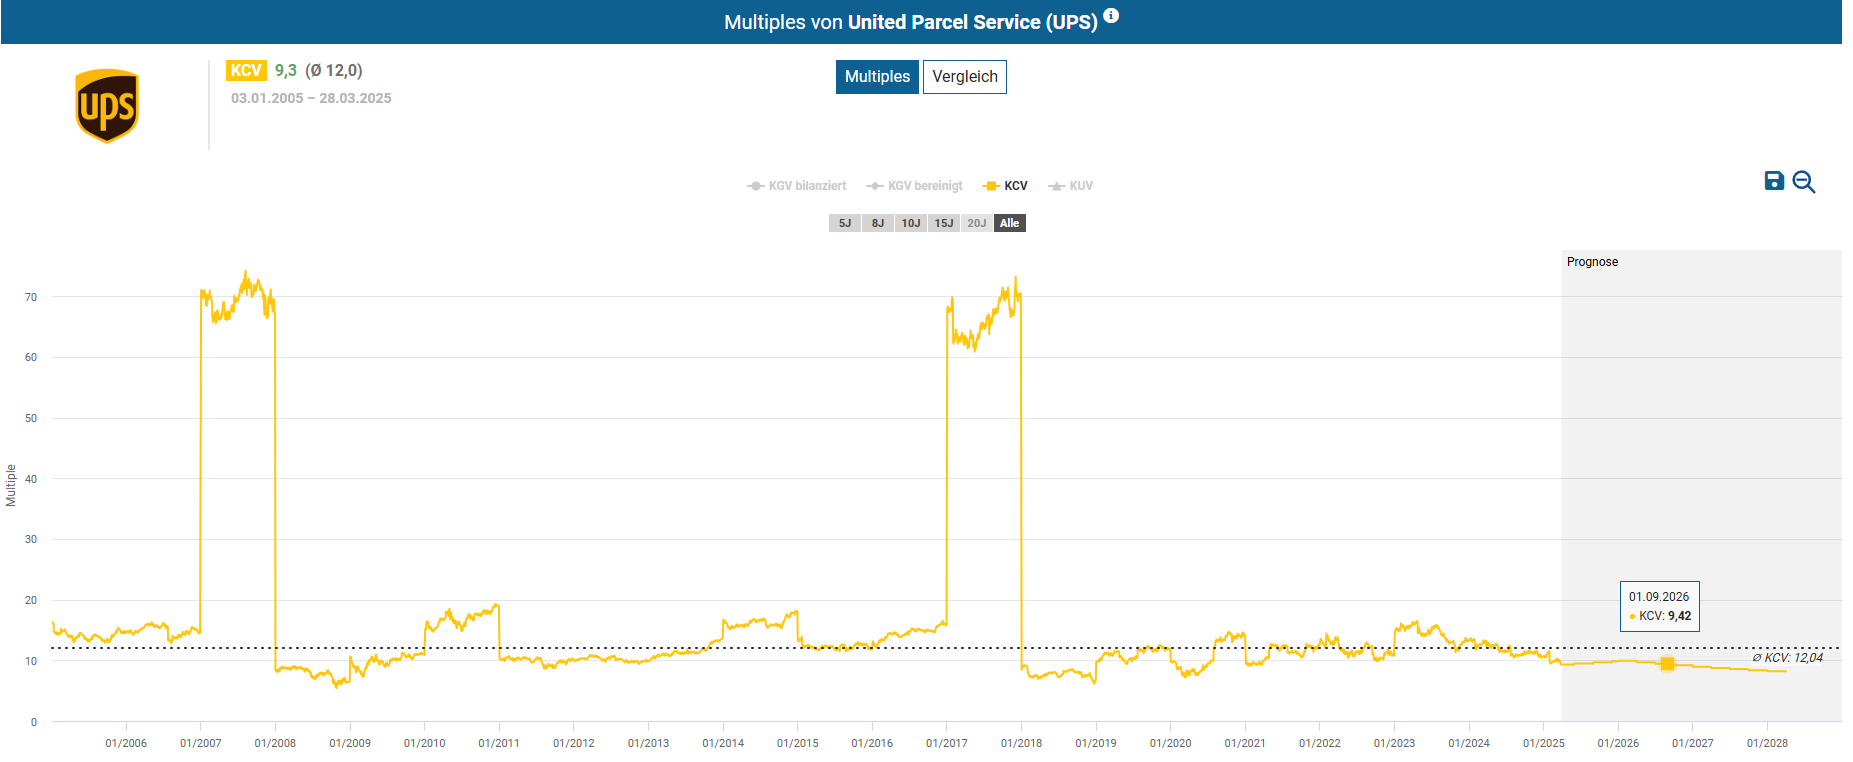The height and width of the screenshot is (762, 1853).
Task: Select the 8J time range
Action: (878, 223)
